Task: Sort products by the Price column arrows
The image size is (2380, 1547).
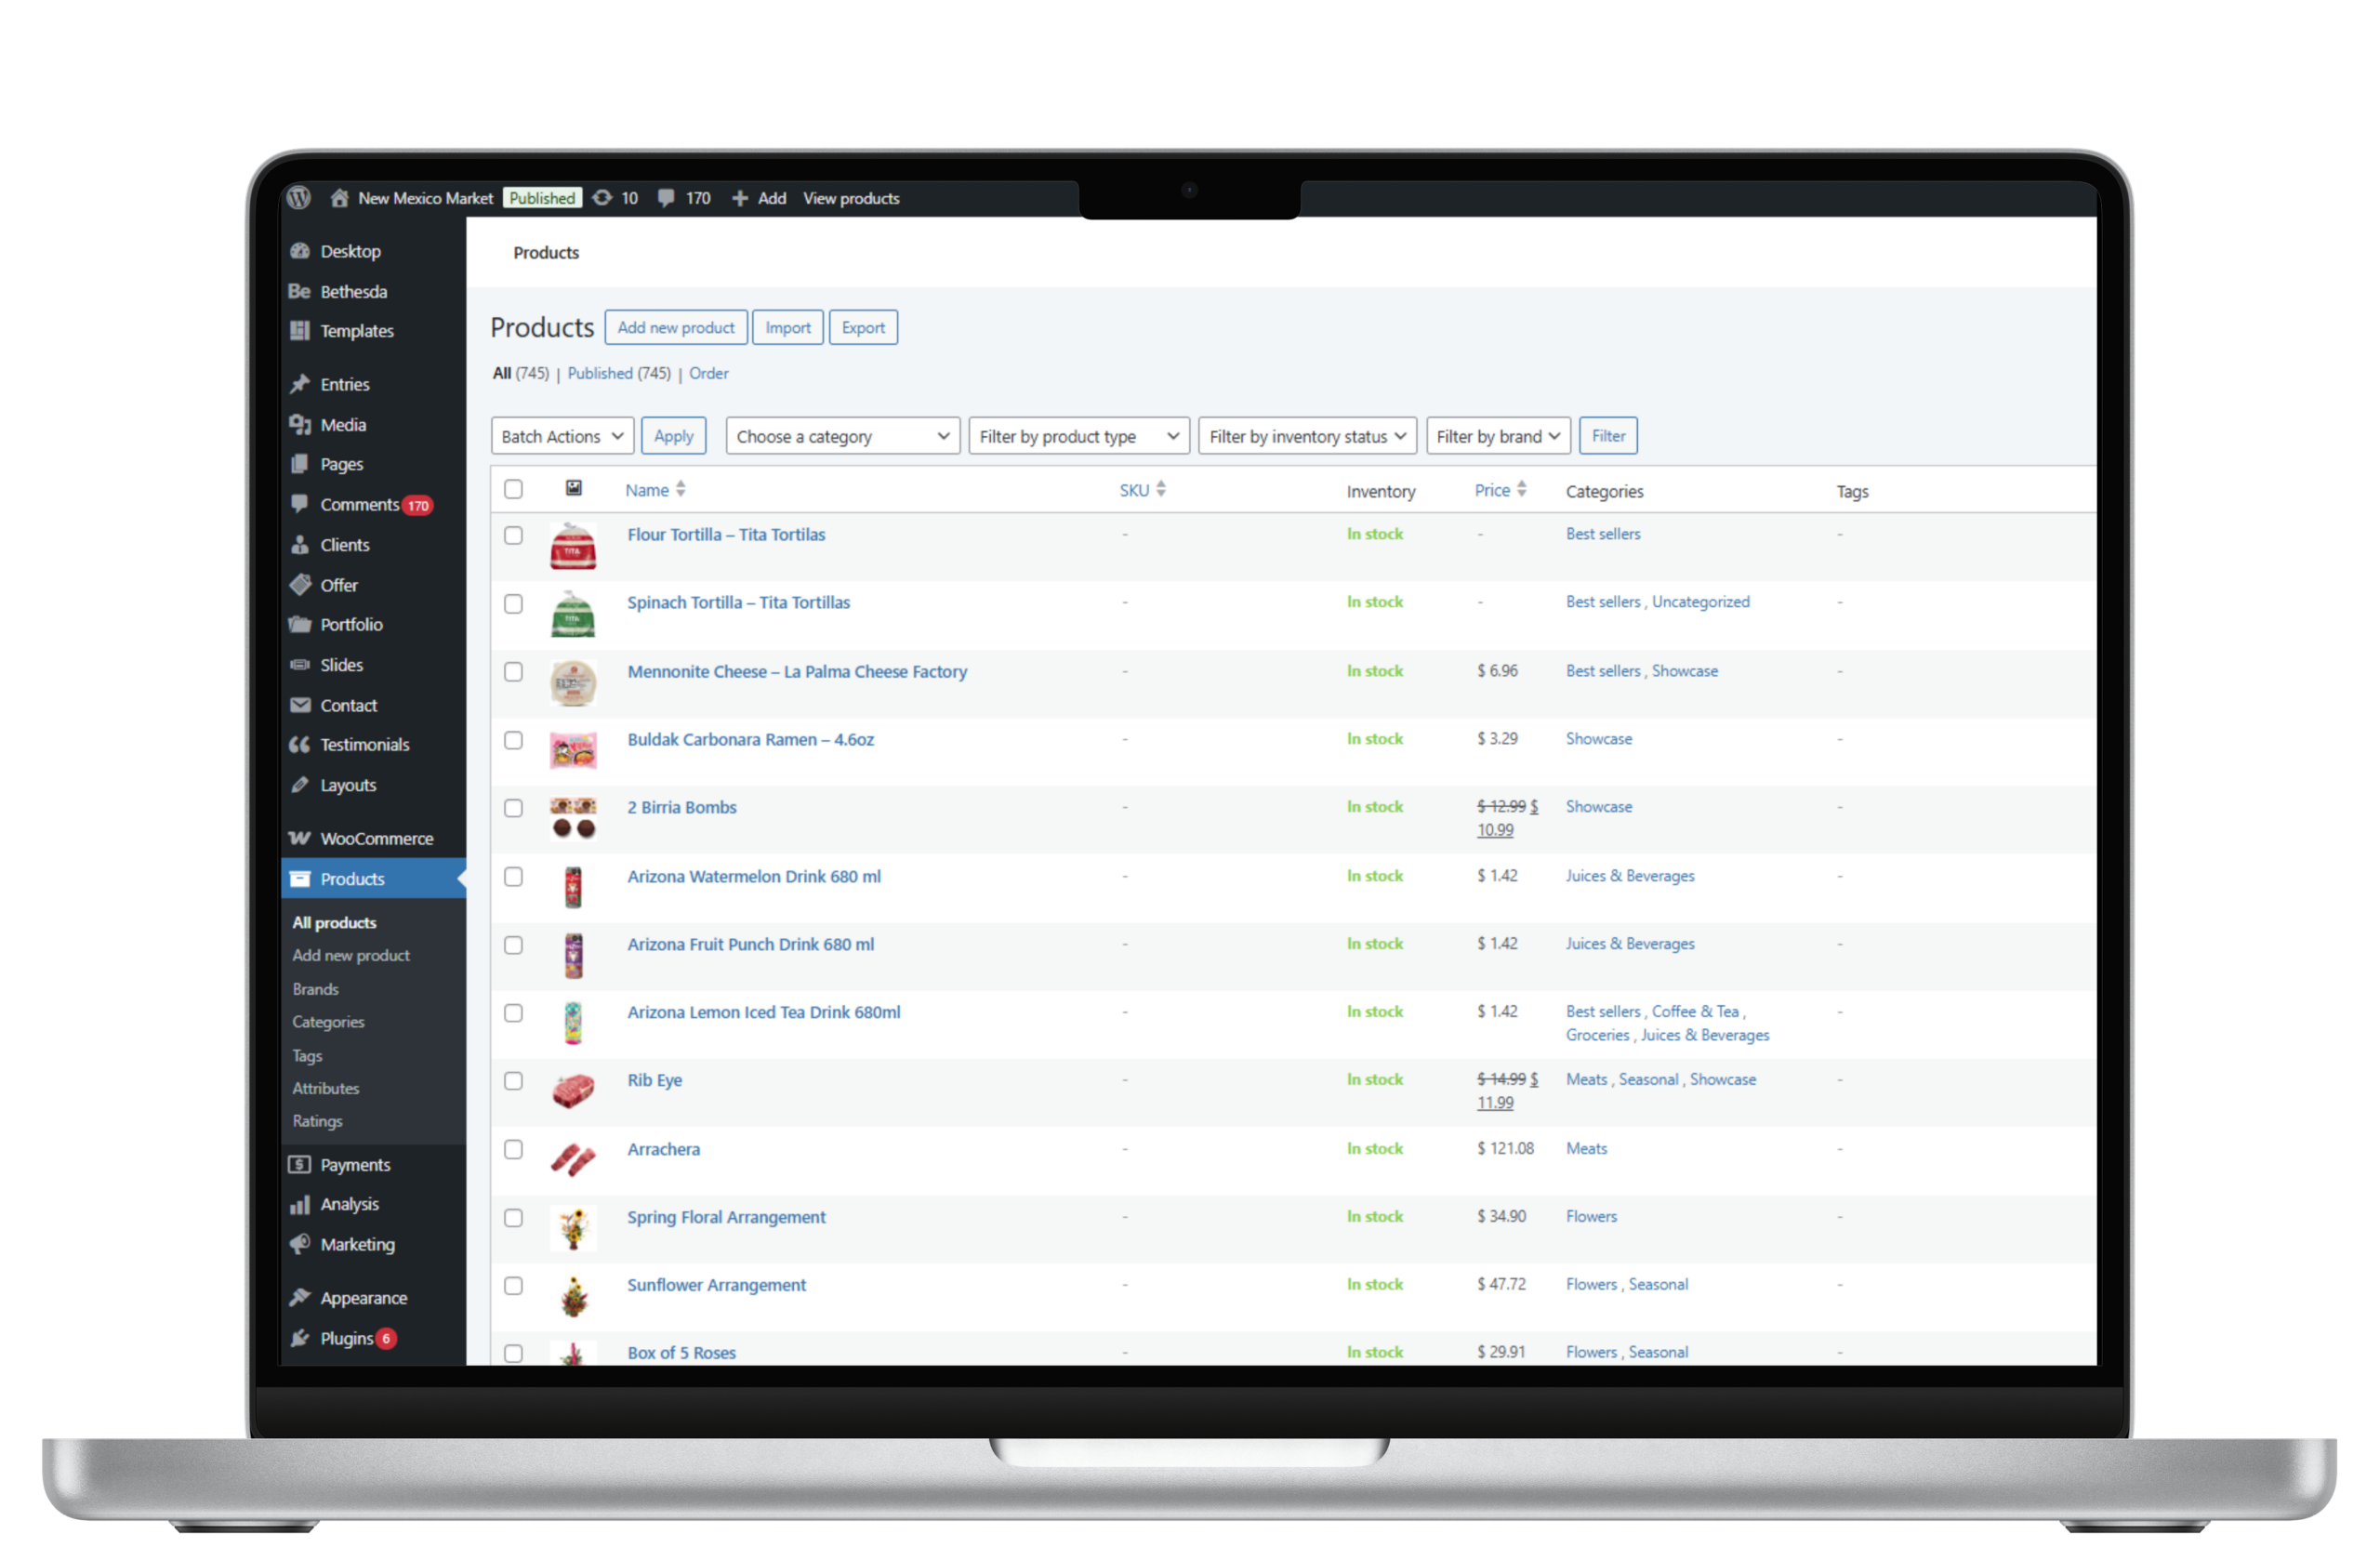Action: coord(1521,489)
